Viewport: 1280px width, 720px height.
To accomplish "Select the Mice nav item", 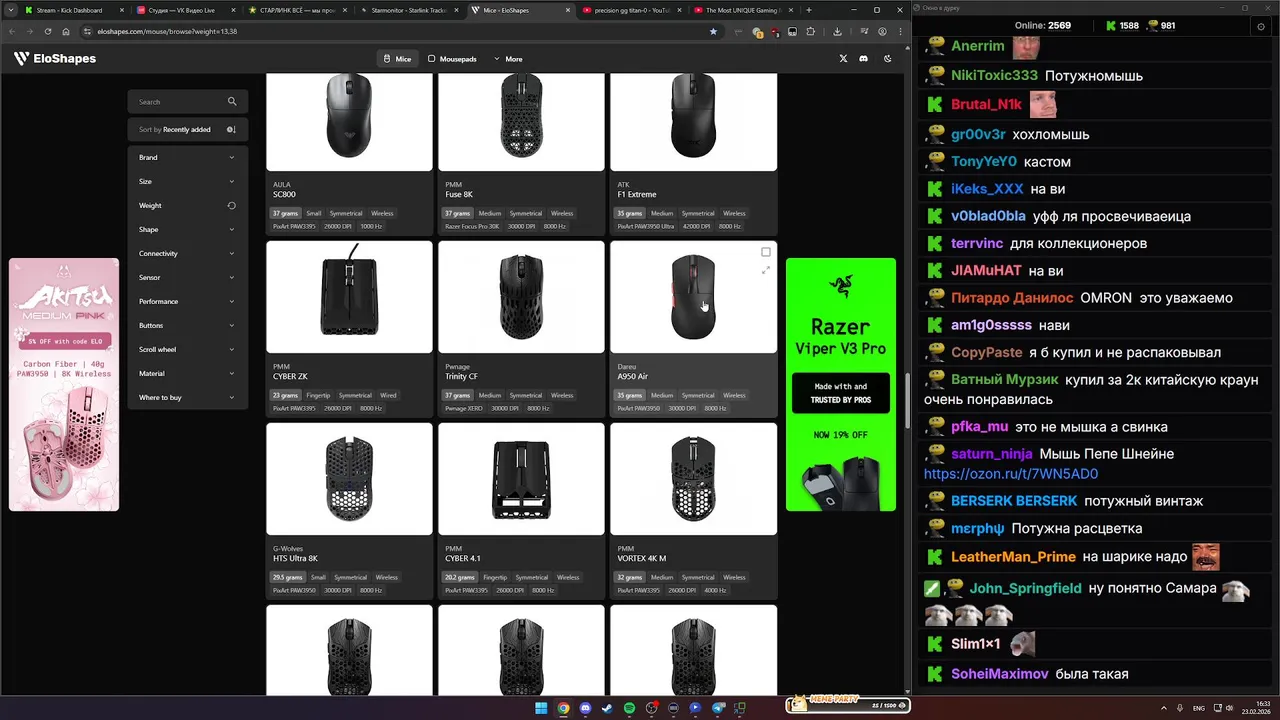I will click(x=397, y=59).
